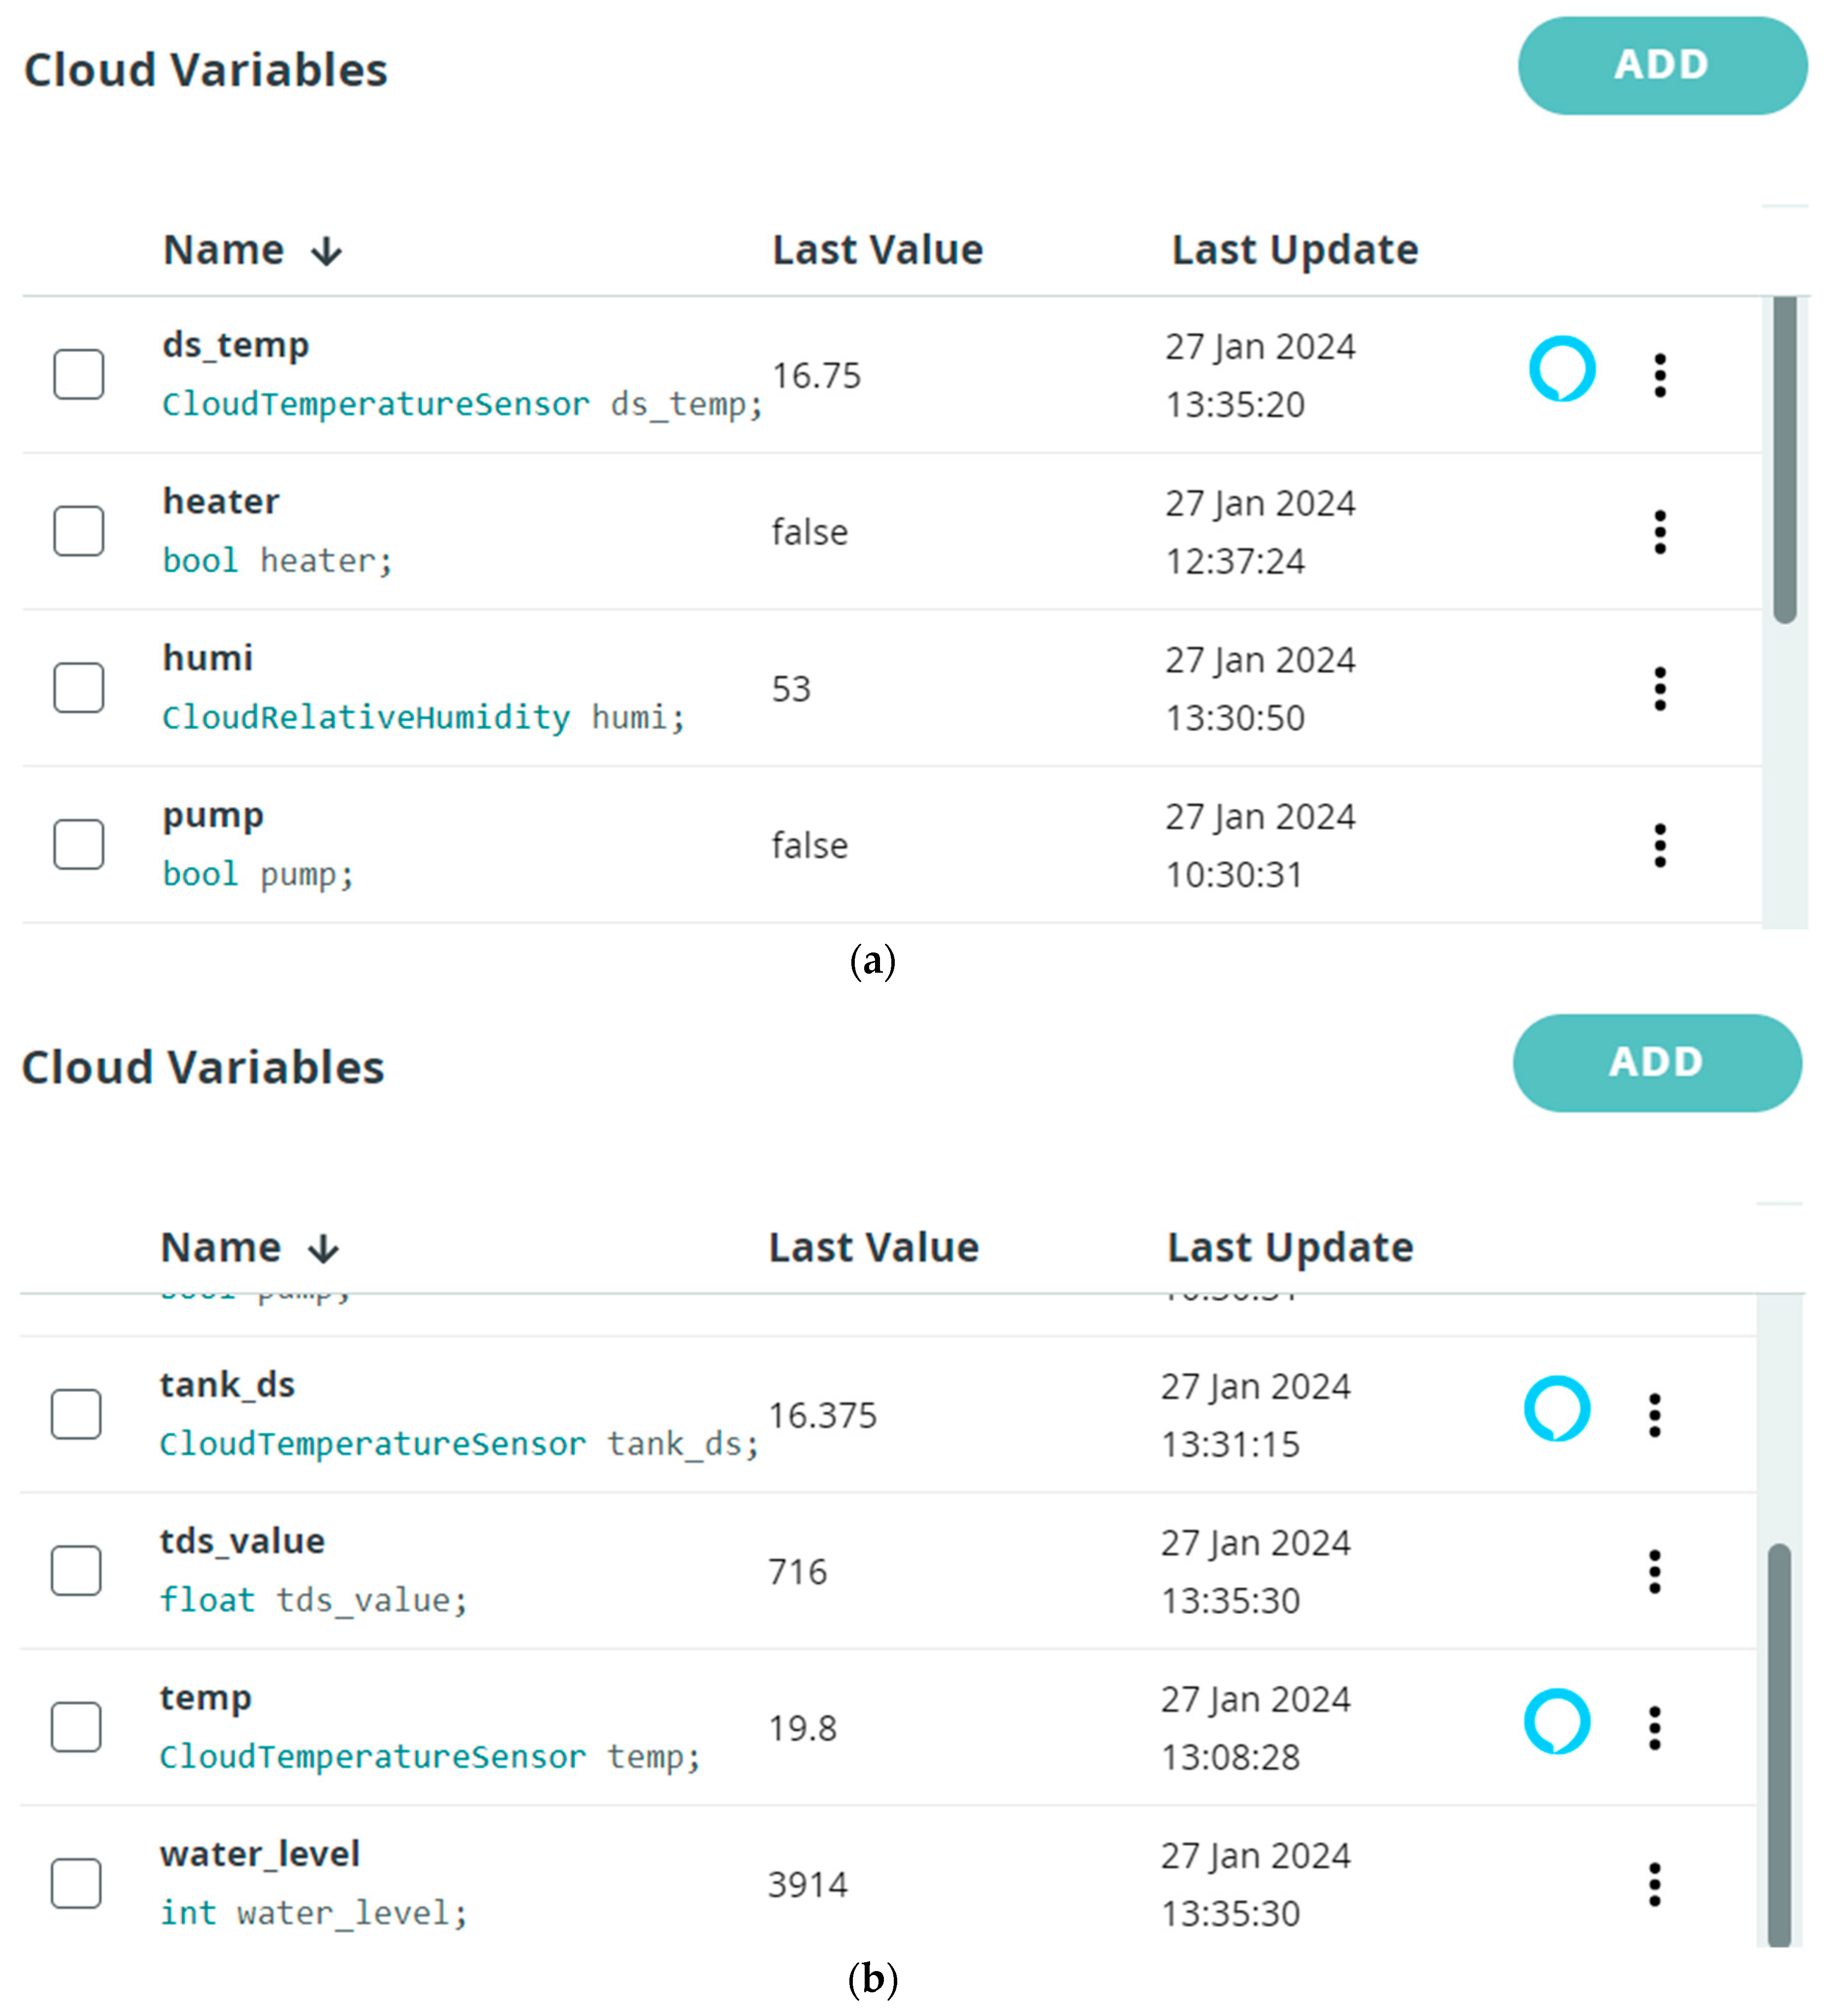Click the ADD button in panel (b)

coord(1657,1063)
